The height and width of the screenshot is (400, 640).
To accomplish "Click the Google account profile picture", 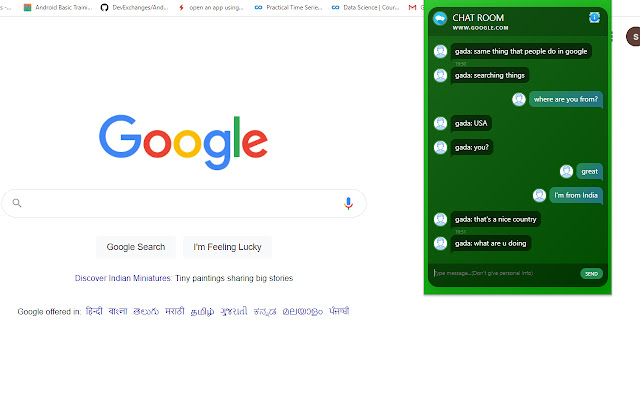I will click(633, 37).
